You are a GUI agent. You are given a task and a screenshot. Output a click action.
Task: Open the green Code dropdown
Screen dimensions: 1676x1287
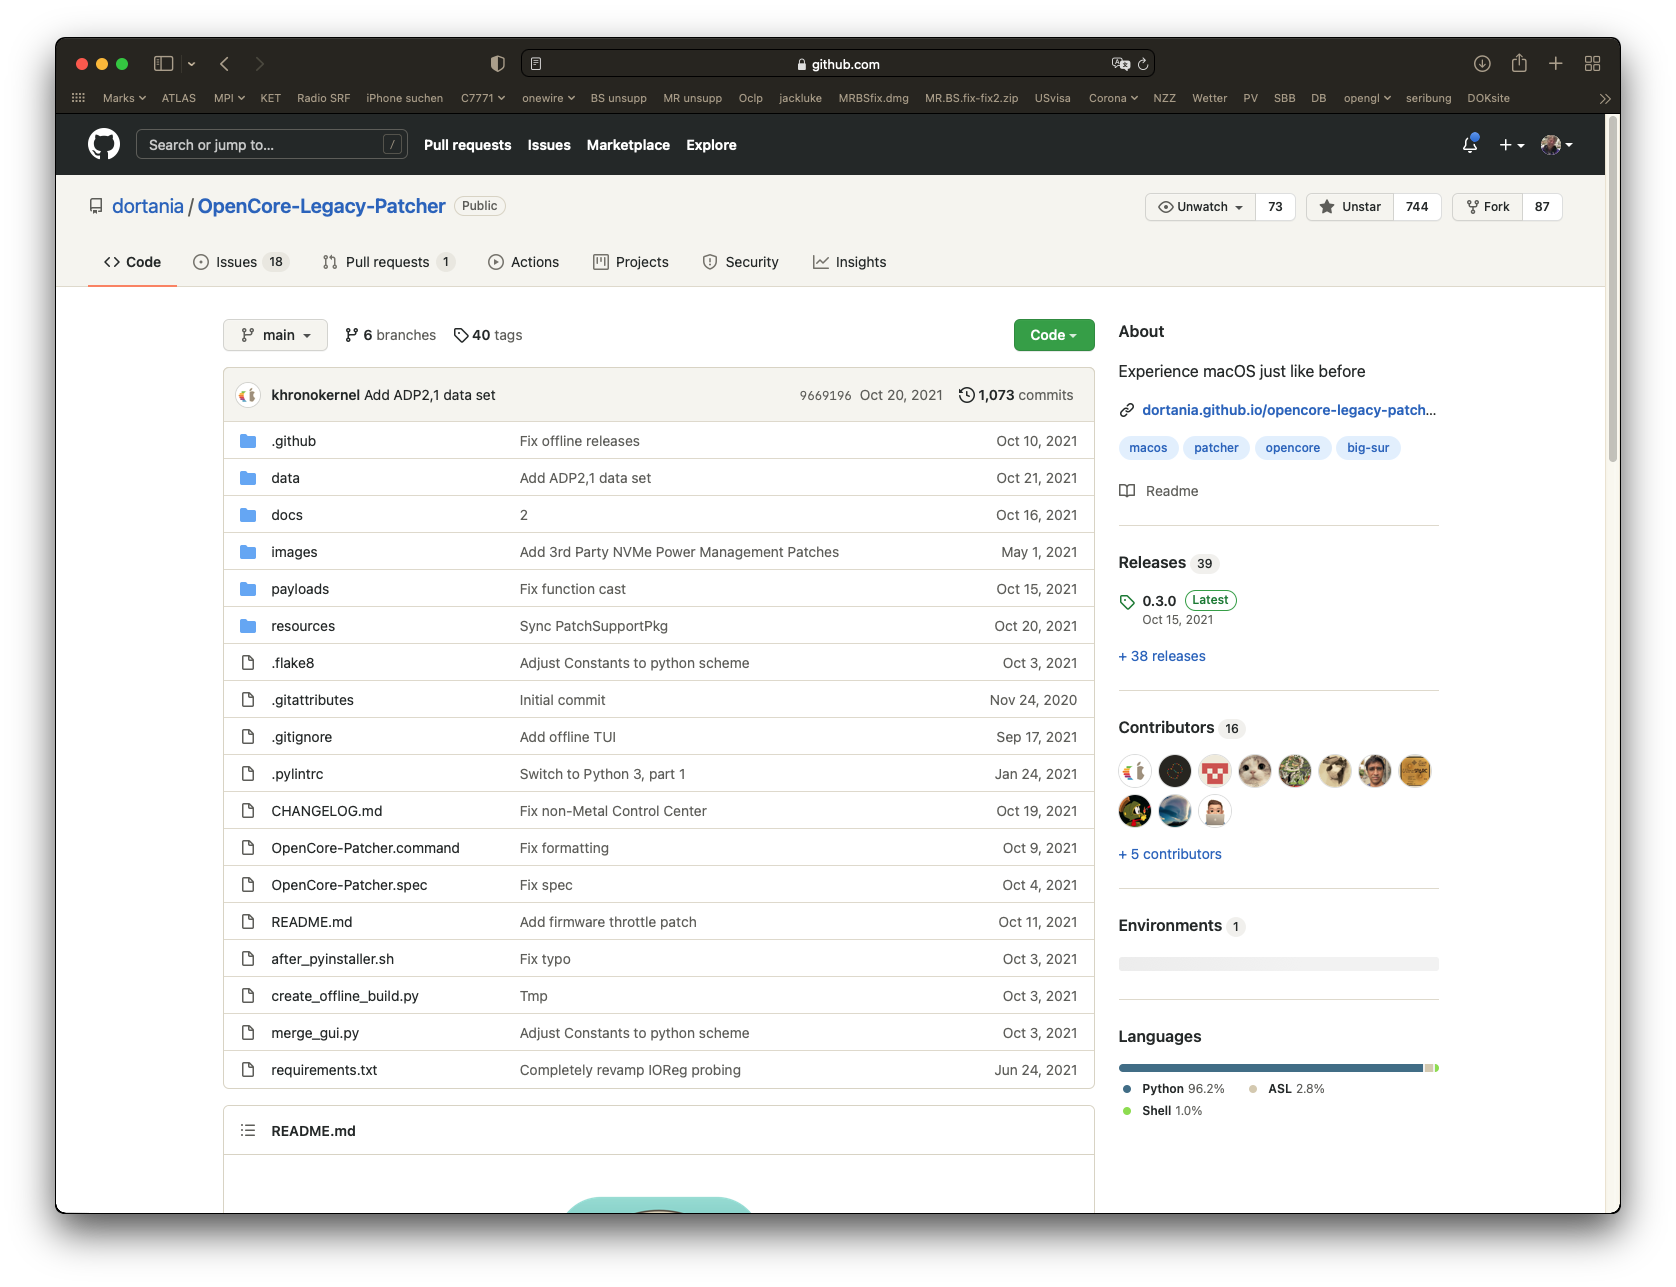pyautogui.click(x=1054, y=335)
